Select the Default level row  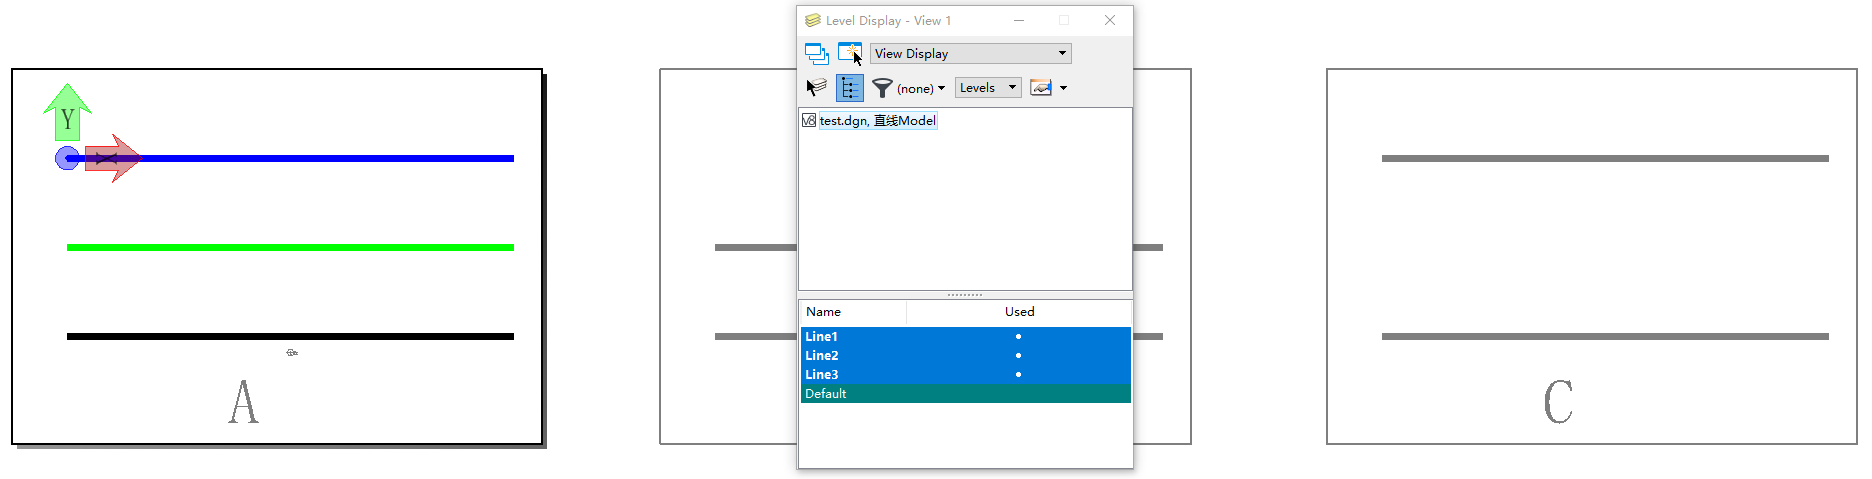(x=966, y=394)
